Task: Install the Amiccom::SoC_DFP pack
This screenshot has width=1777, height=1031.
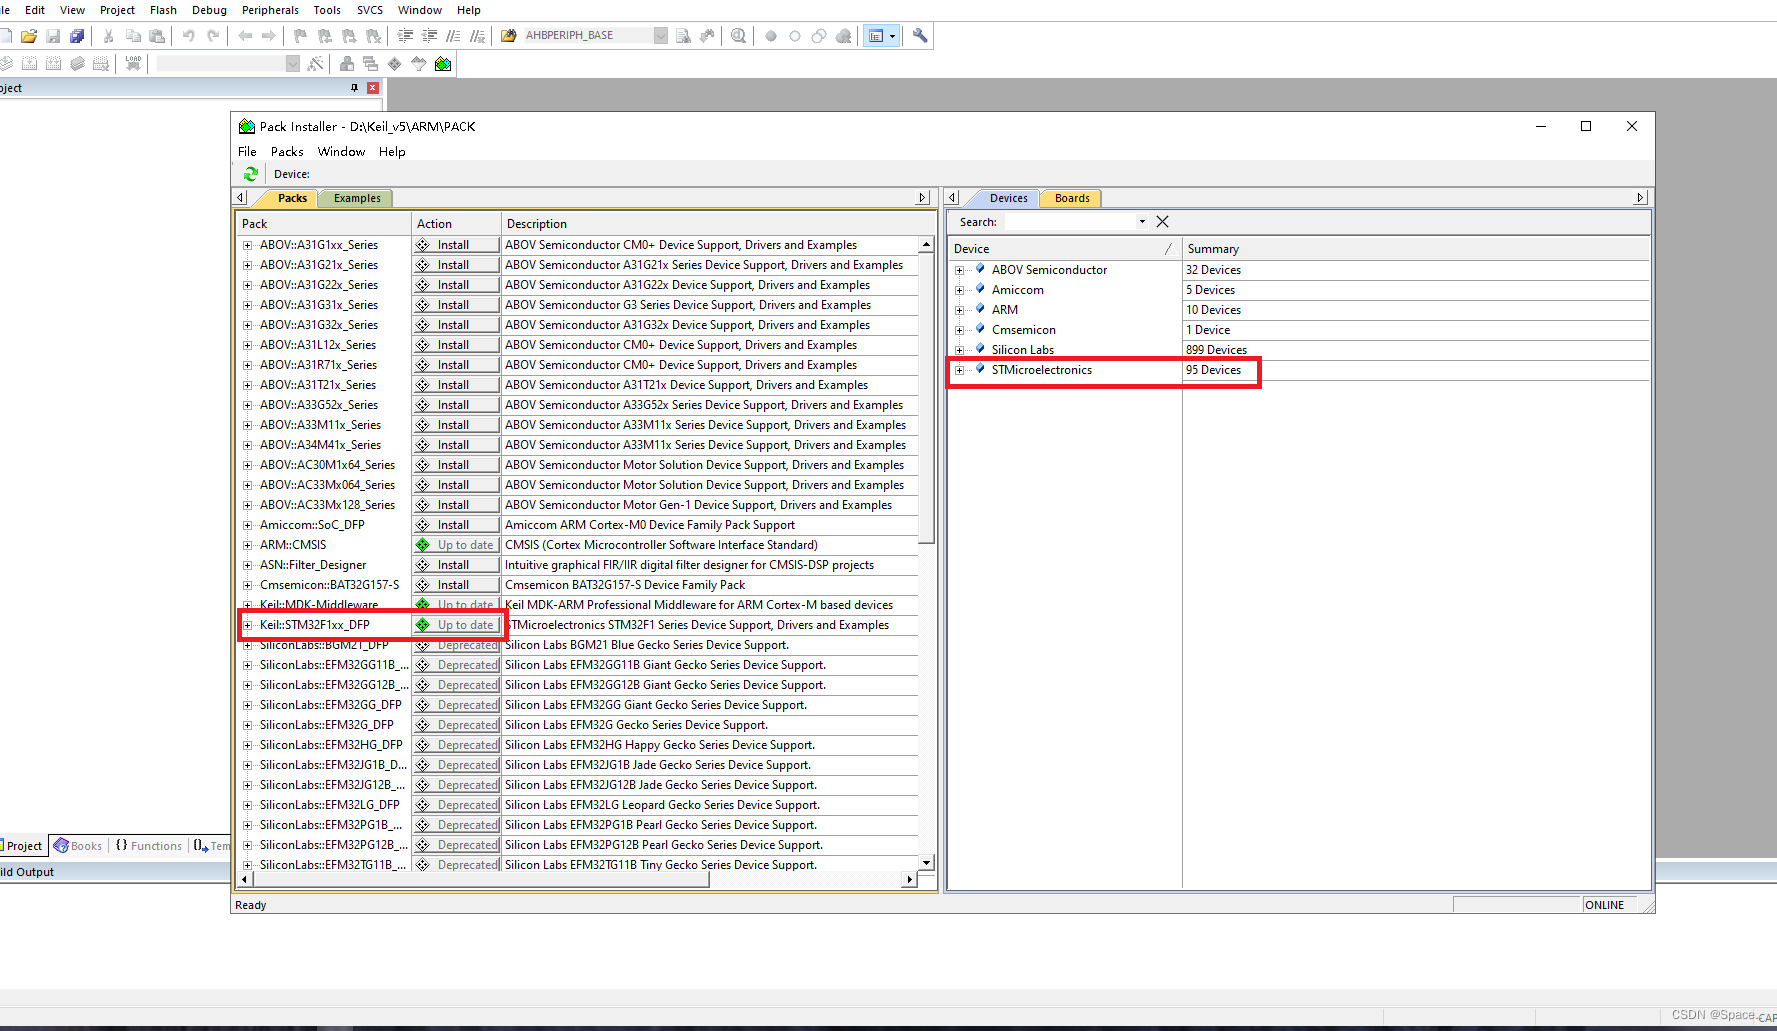Action: 456,525
